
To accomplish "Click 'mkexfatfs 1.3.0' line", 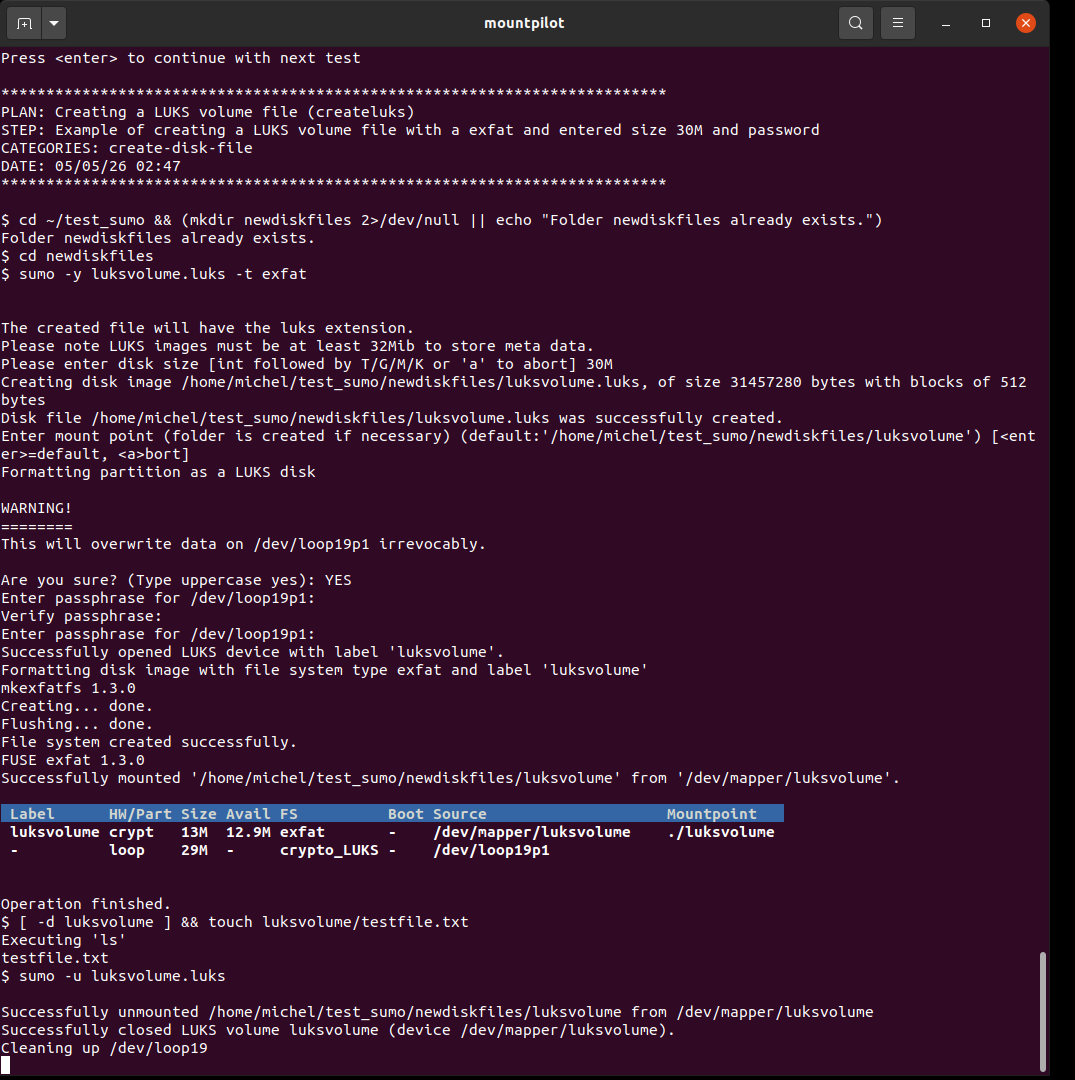I will point(68,688).
